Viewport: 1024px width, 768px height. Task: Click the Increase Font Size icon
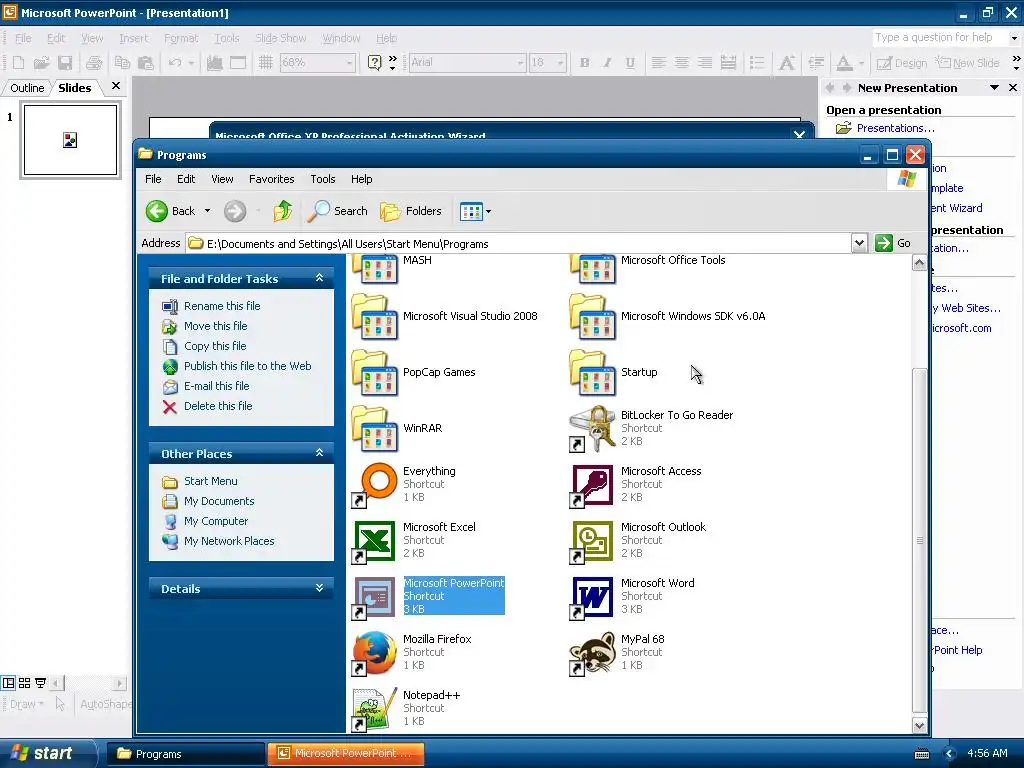[x=787, y=63]
